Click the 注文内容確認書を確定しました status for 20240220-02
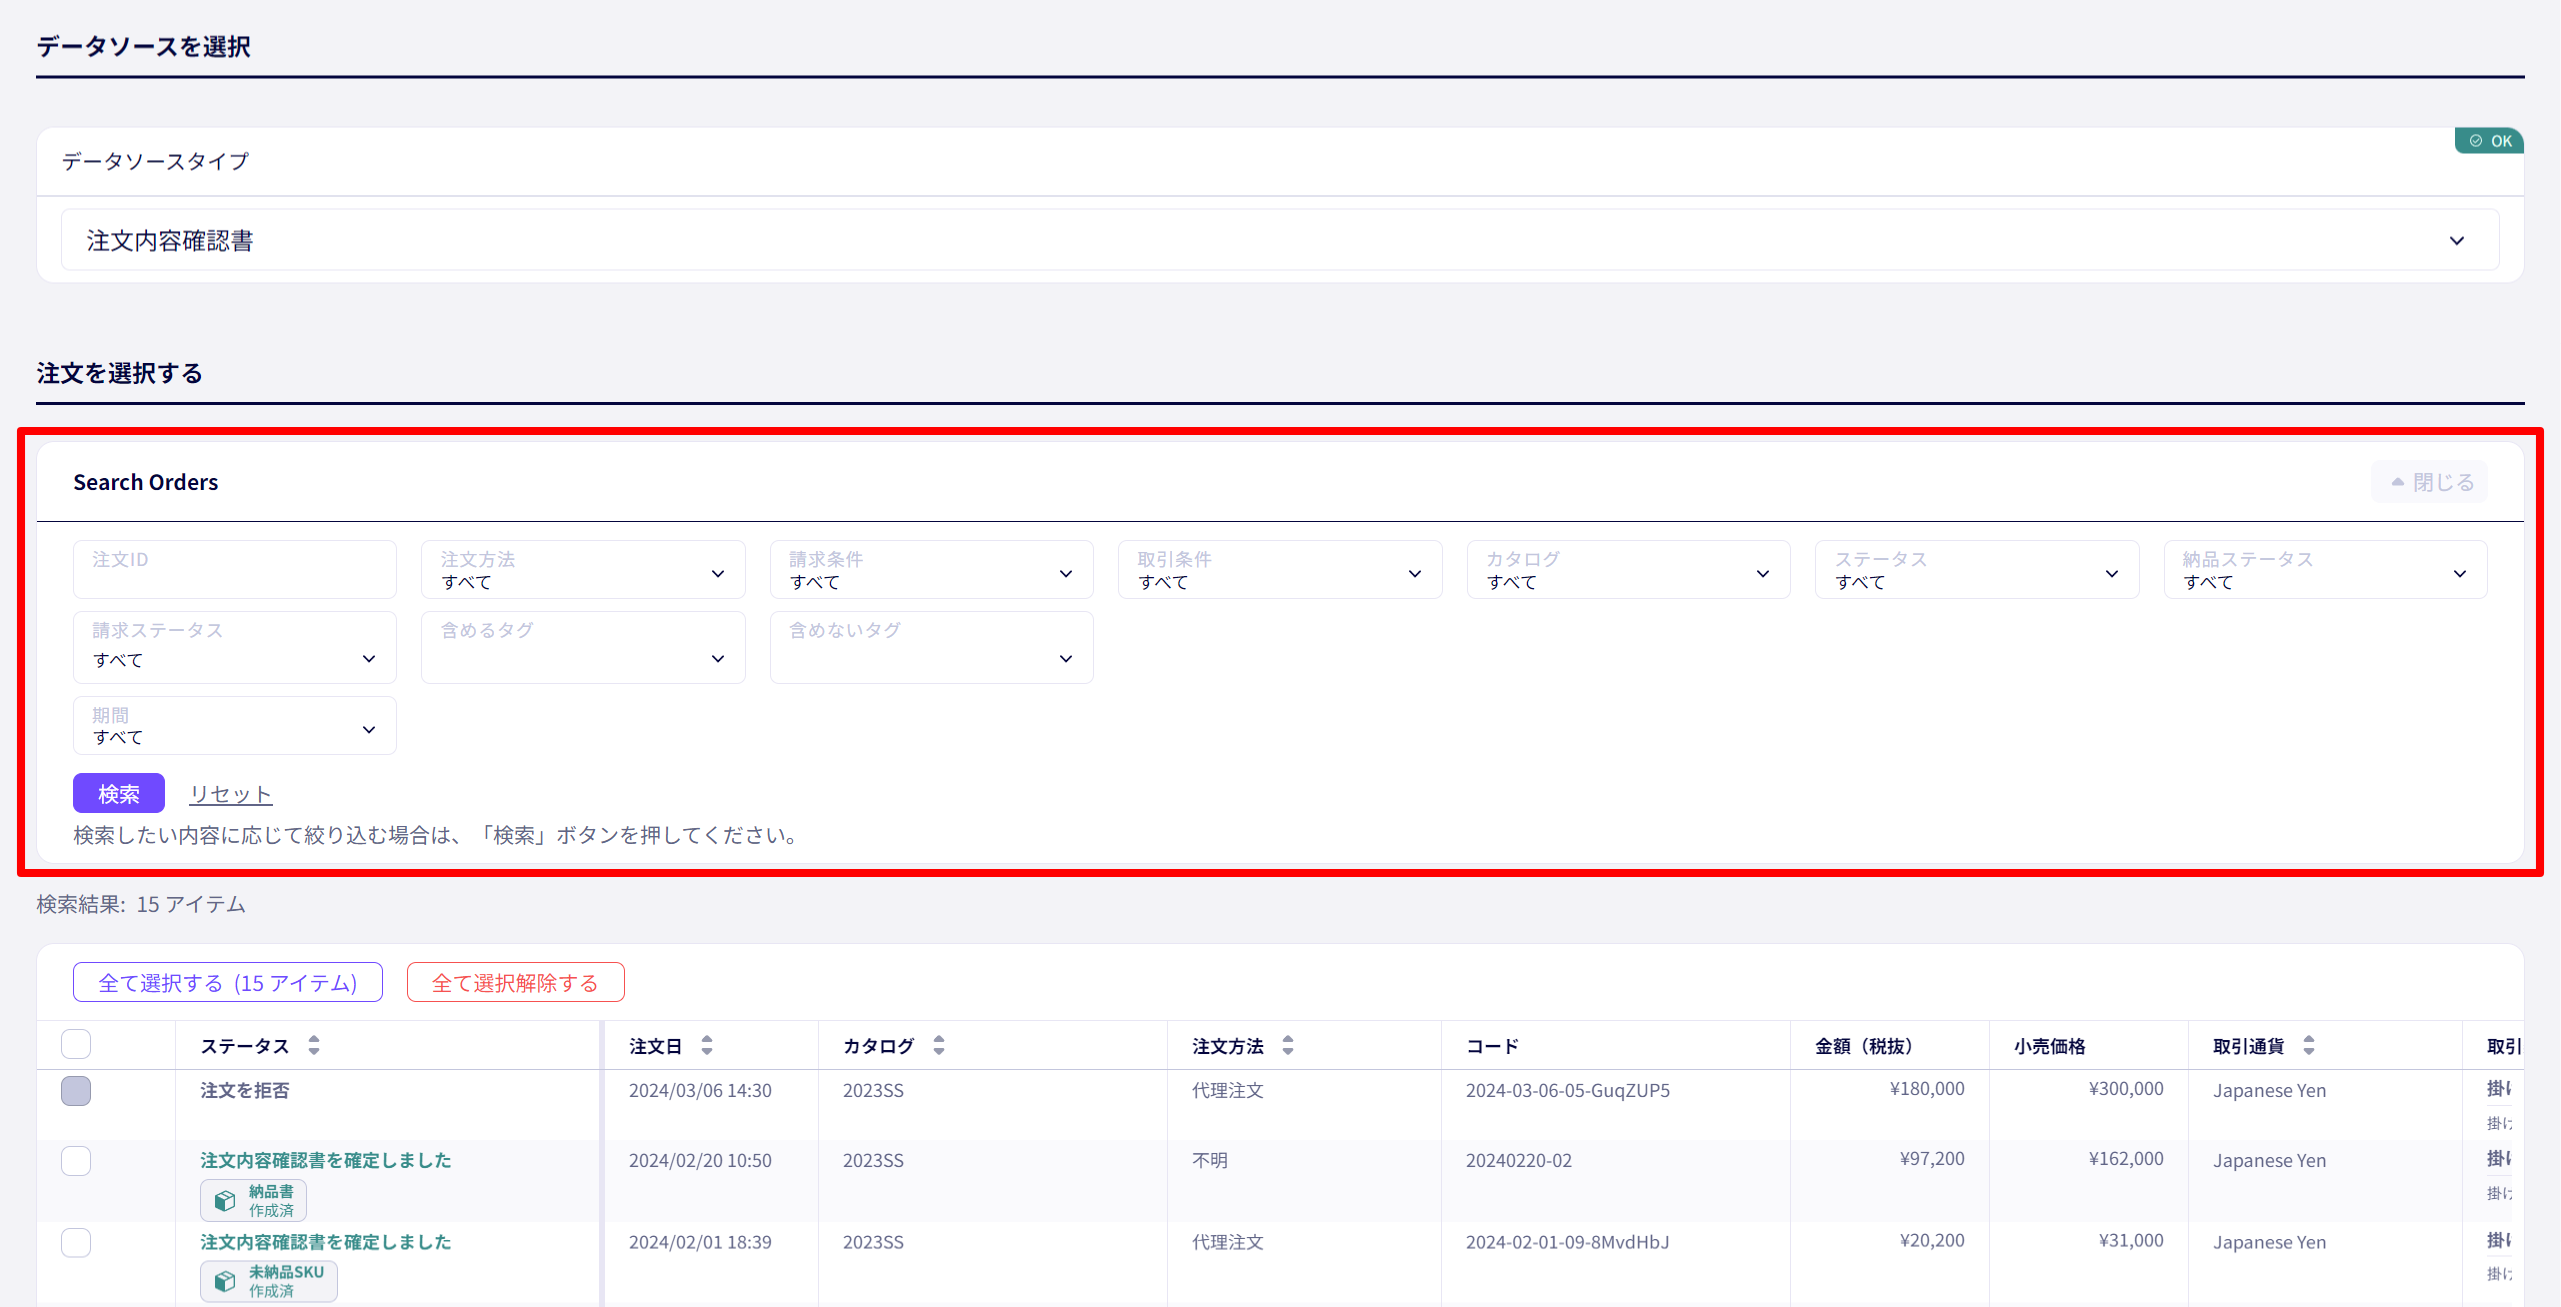The width and height of the screenshot is (2561, 1307). pos(326,1161)
